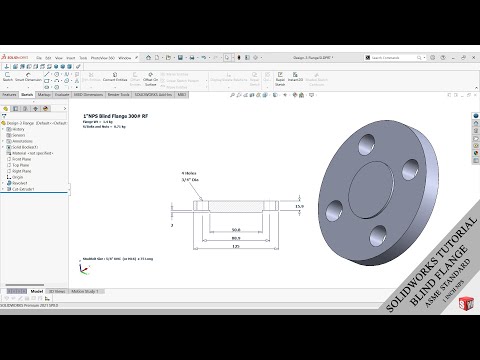Click the Sketch tool button

7,77
